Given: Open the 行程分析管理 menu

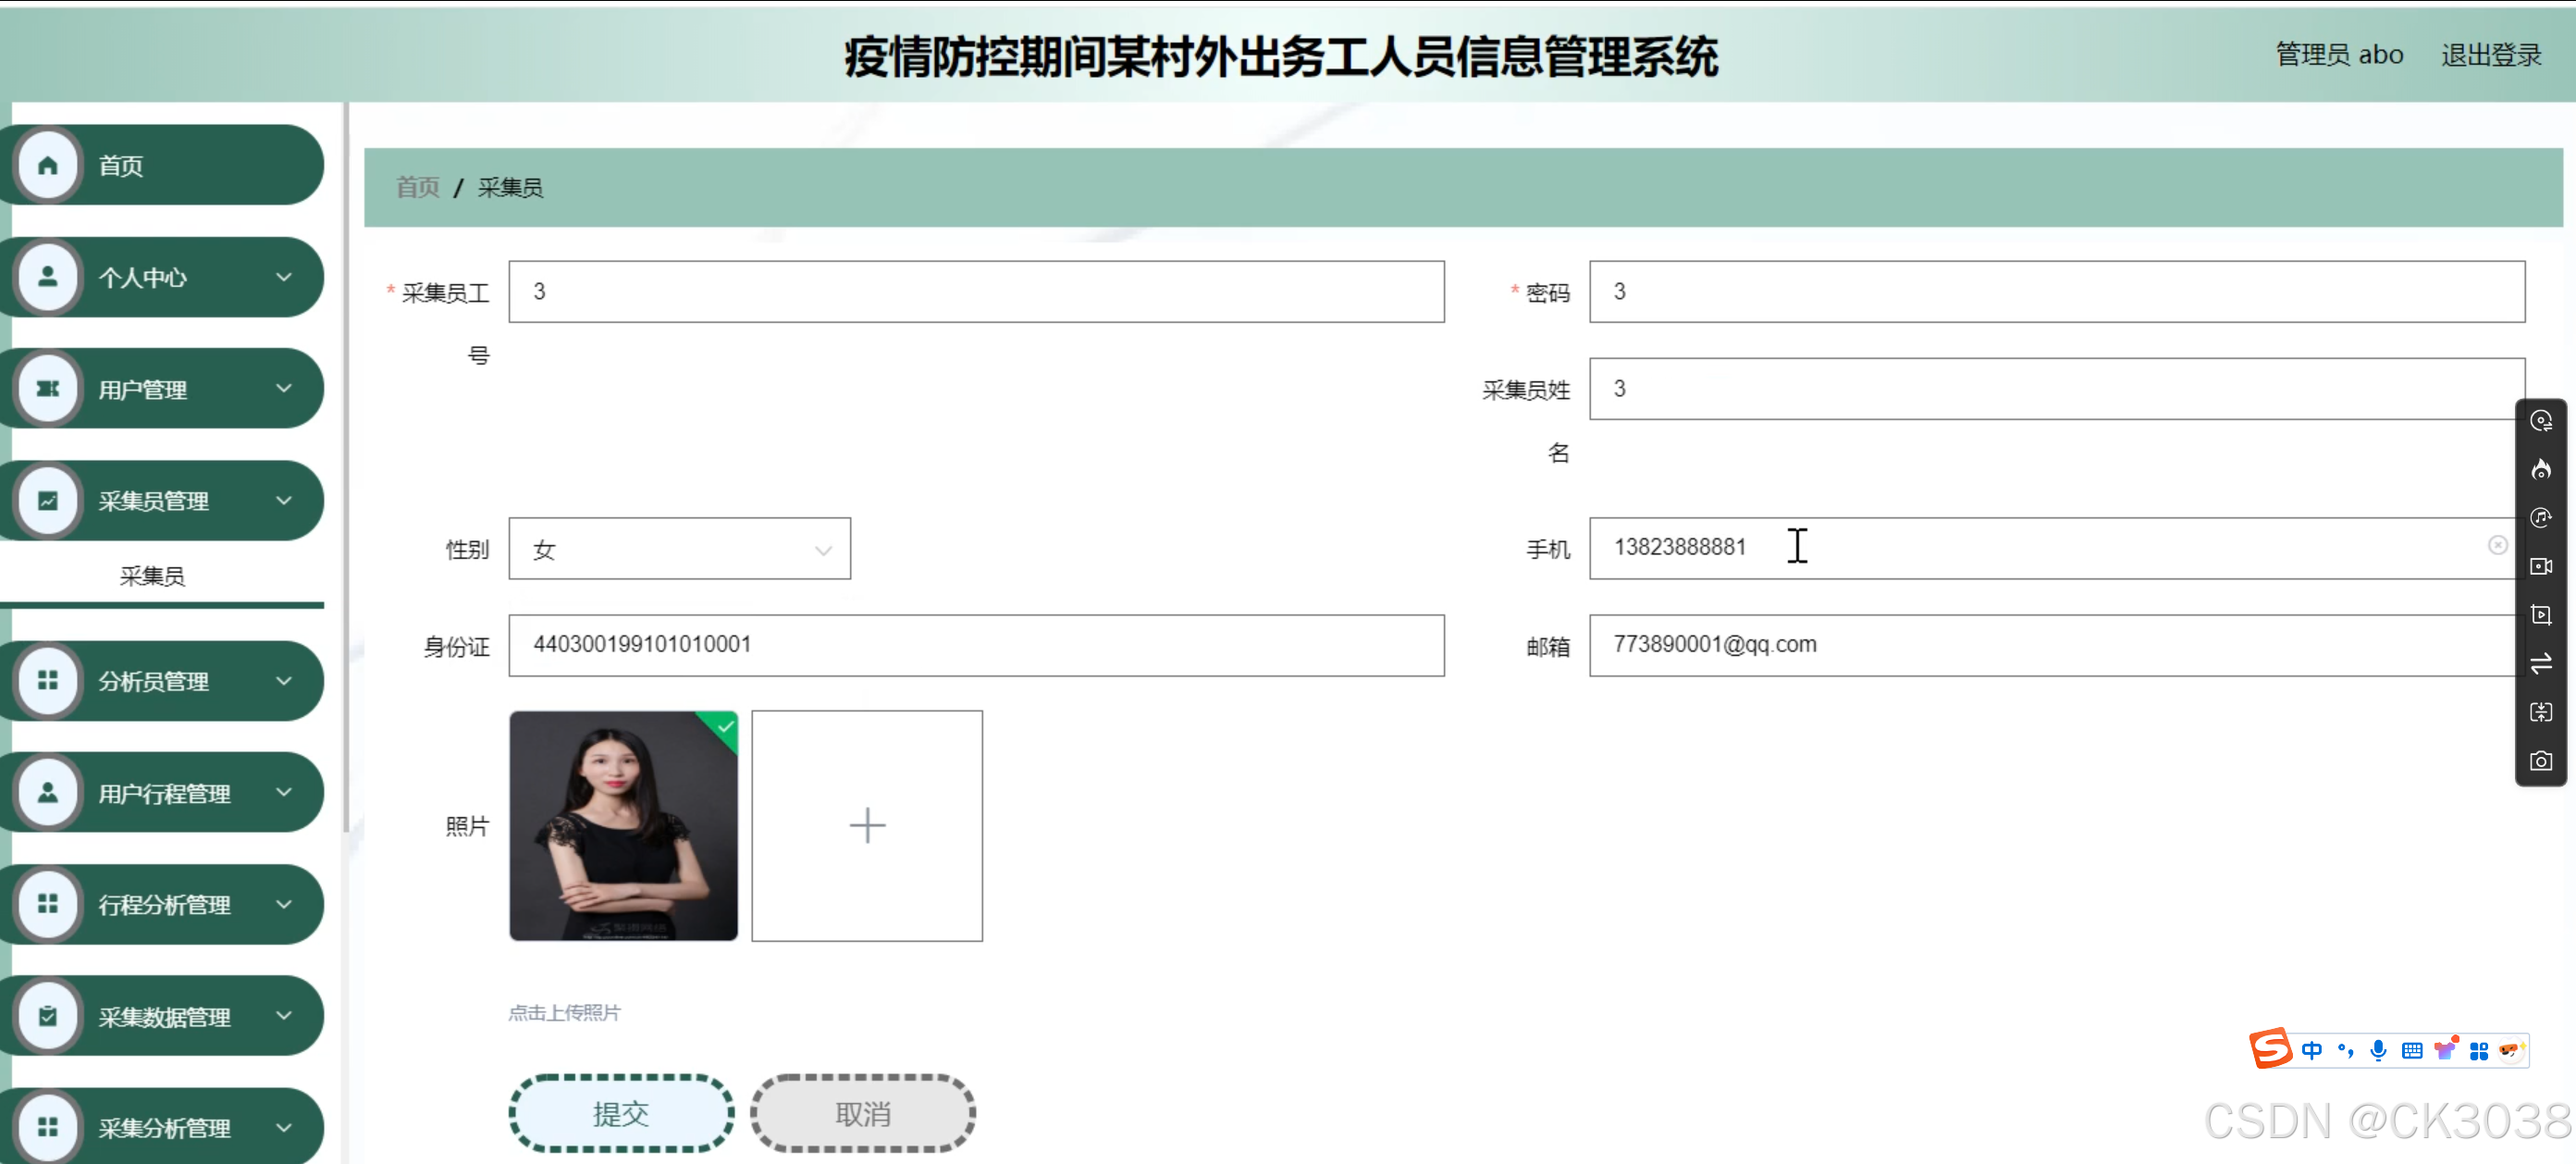Looking at the screenshot, I should (165, 905).
